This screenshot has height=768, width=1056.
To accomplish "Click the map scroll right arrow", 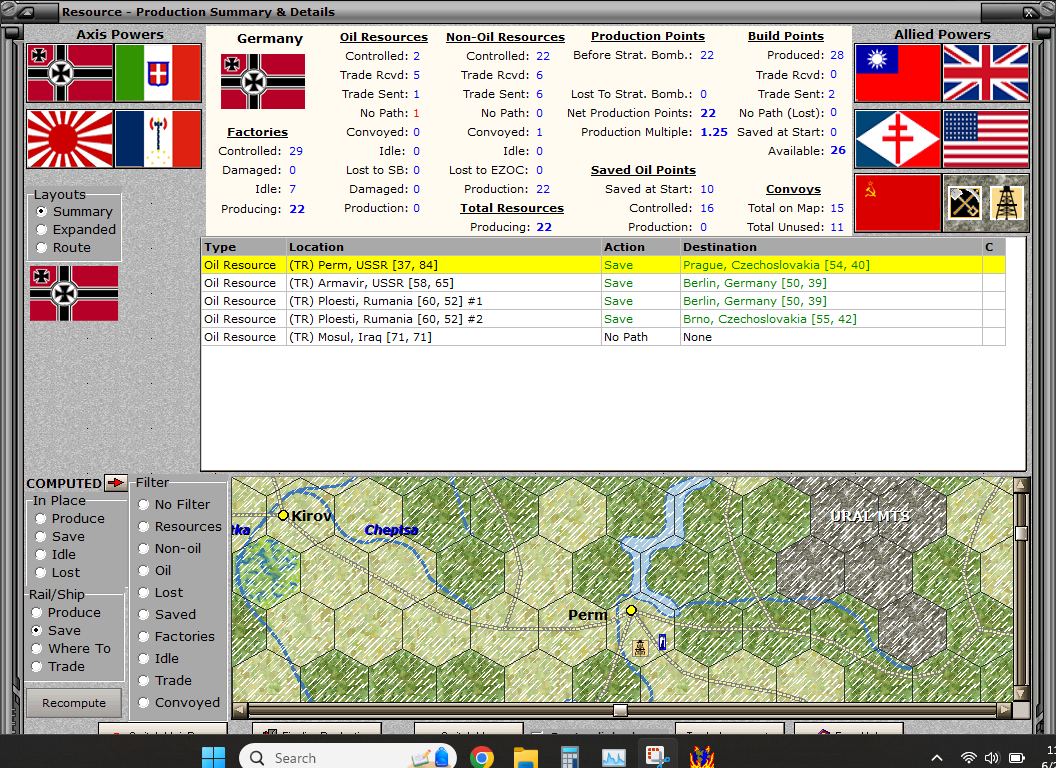I will coord(1005,710).
